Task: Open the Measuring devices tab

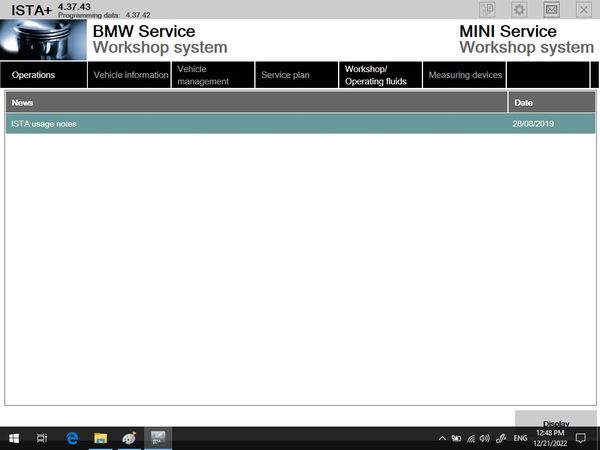Action: [465, 75]
